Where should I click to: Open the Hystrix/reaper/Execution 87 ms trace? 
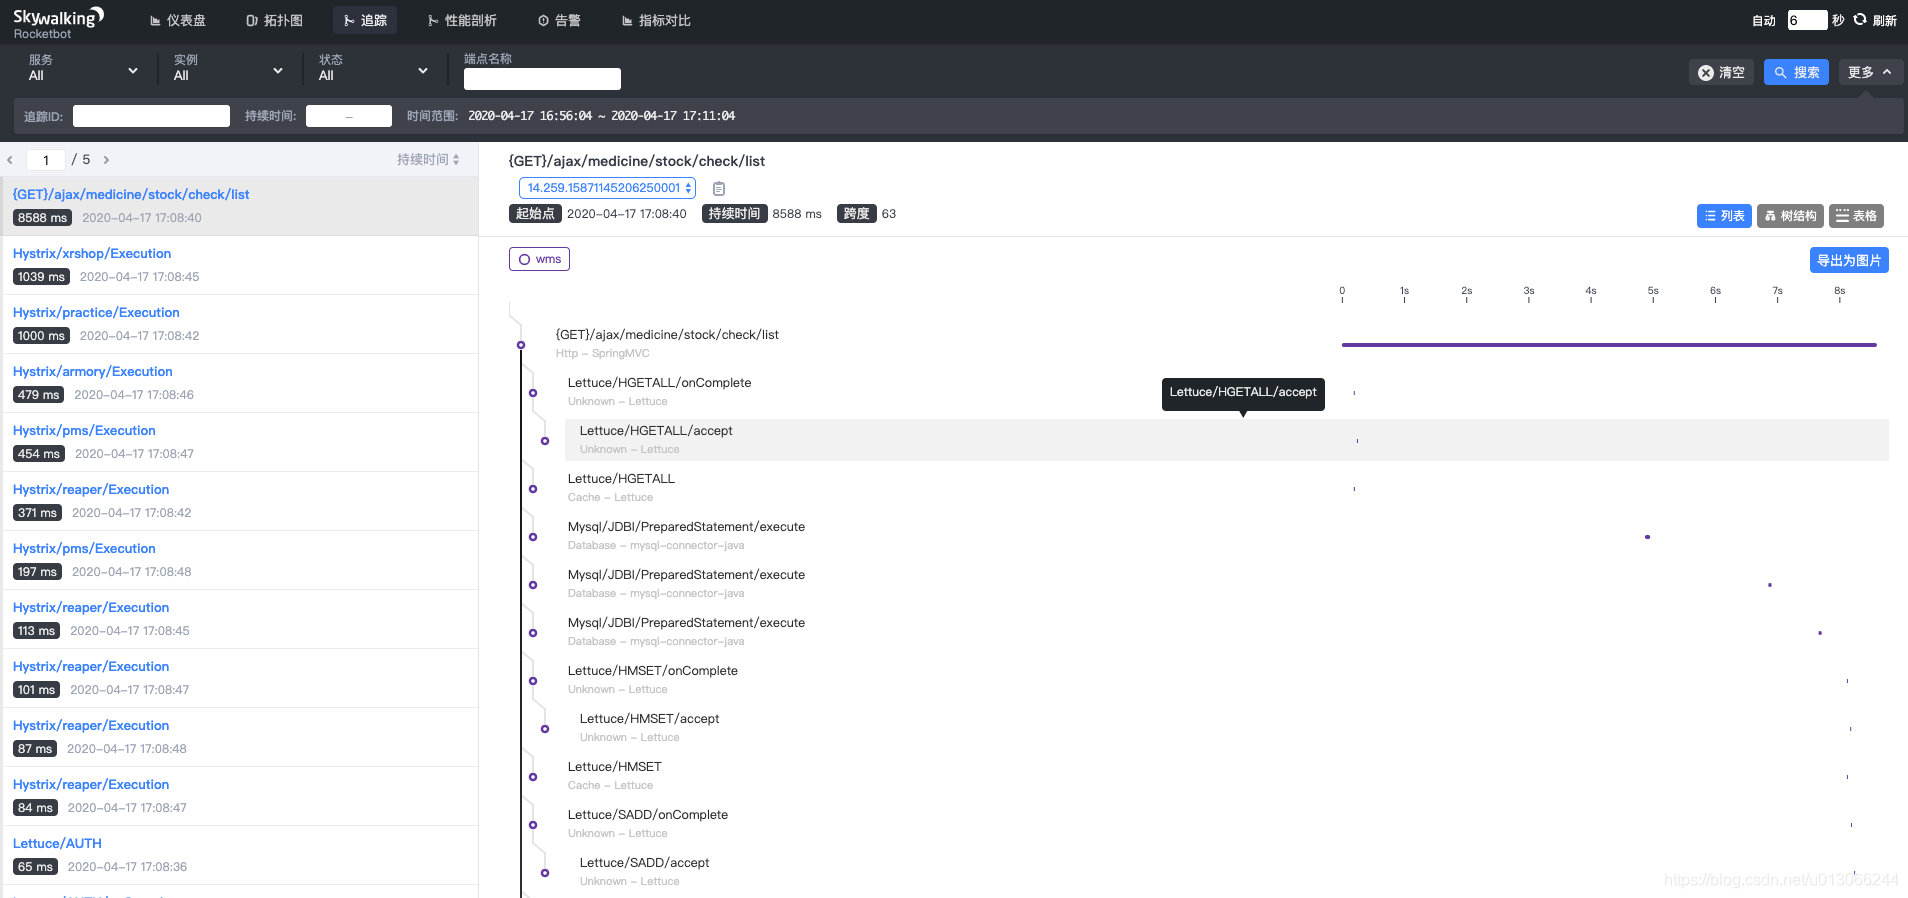pyautogui.click(x=239, y=737)
